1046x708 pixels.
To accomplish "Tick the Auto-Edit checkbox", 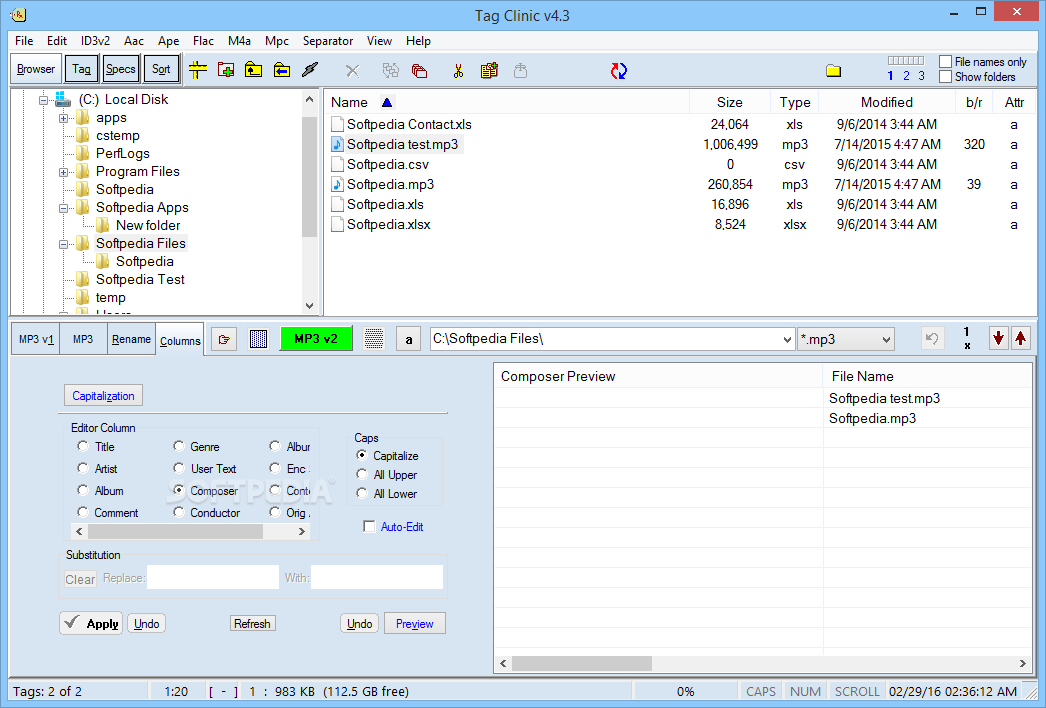I will point(369,526).
